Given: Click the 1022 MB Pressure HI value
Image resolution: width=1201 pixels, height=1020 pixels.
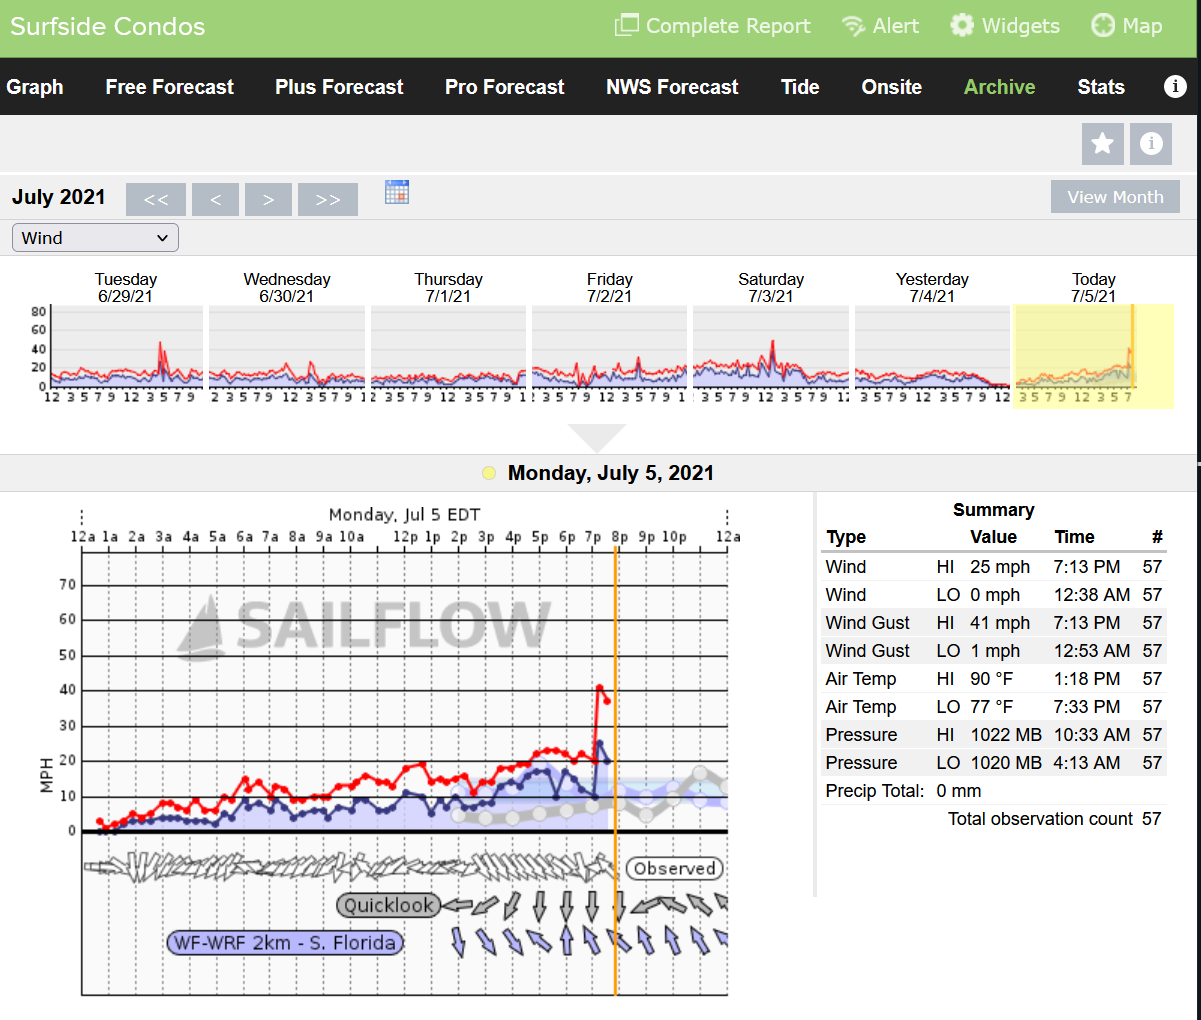Looking at the screenshot, I should [1006, 735].
